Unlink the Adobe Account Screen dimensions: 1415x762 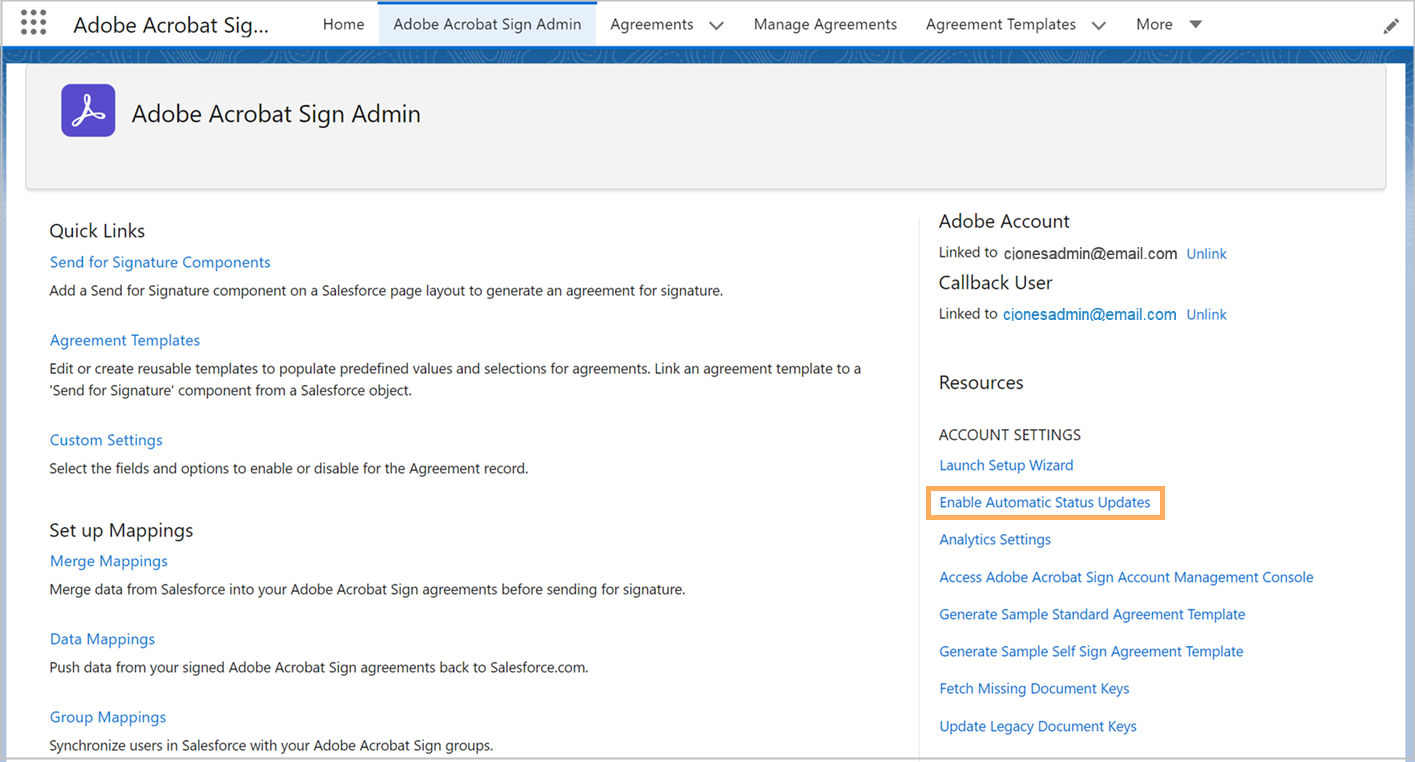pos(1206,254)
